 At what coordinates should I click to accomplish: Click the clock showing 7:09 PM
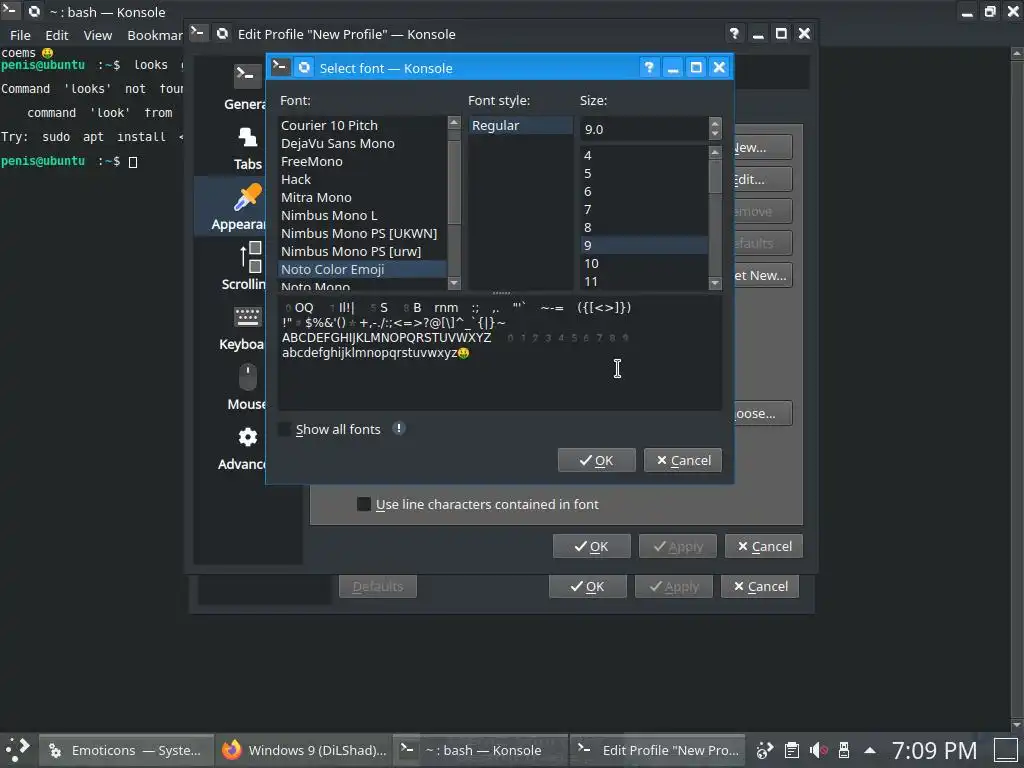point(934,750)
